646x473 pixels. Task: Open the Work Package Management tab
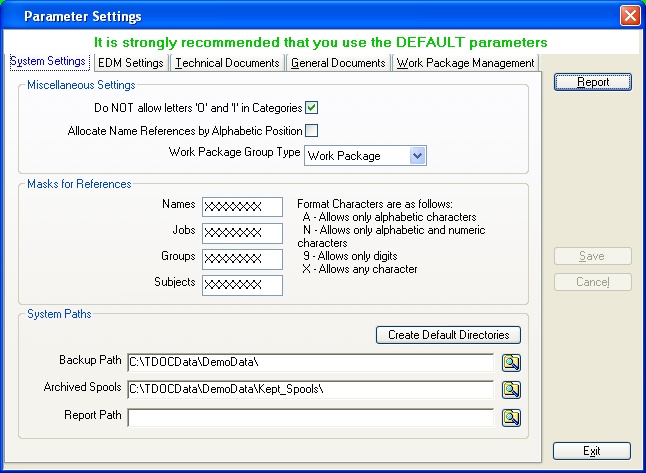pos(466,63)
